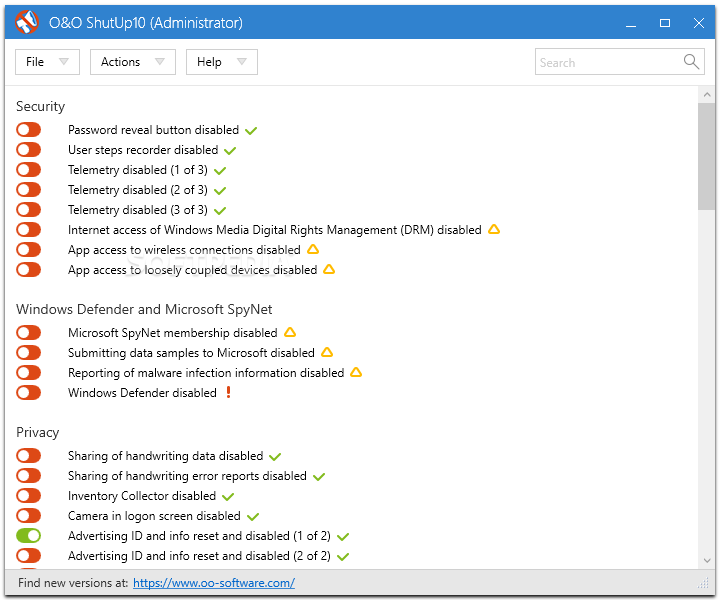Toggle Password reveal button disabled switch
The width and height of the screenshot is (720, 600).
tap(28, 129)
